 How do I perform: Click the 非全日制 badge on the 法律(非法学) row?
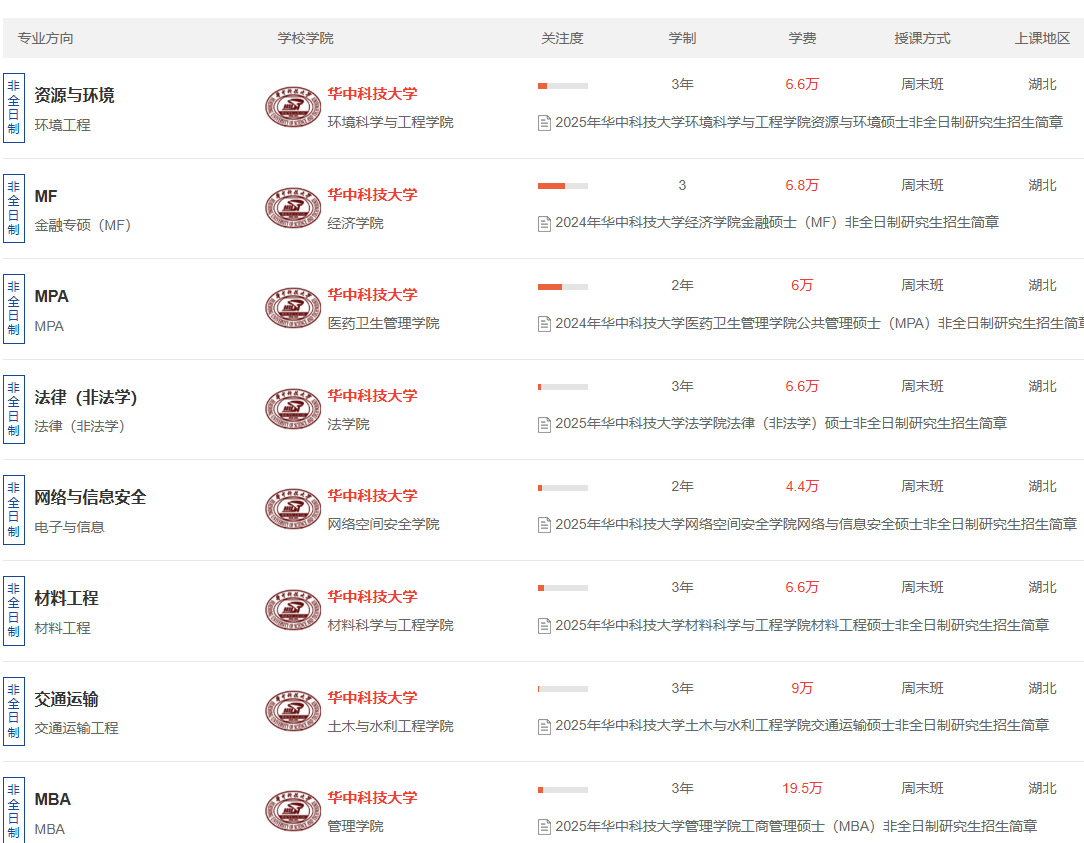(x=14, y=409)
